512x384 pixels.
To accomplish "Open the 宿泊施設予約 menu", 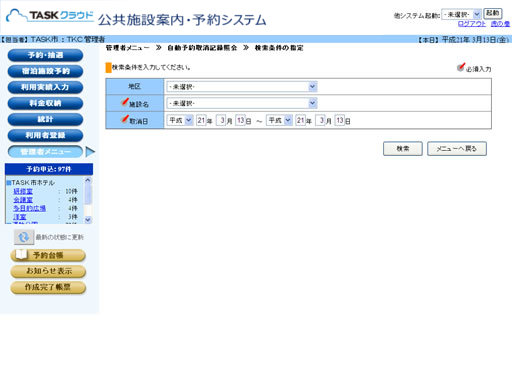I will tap(45, 71).
